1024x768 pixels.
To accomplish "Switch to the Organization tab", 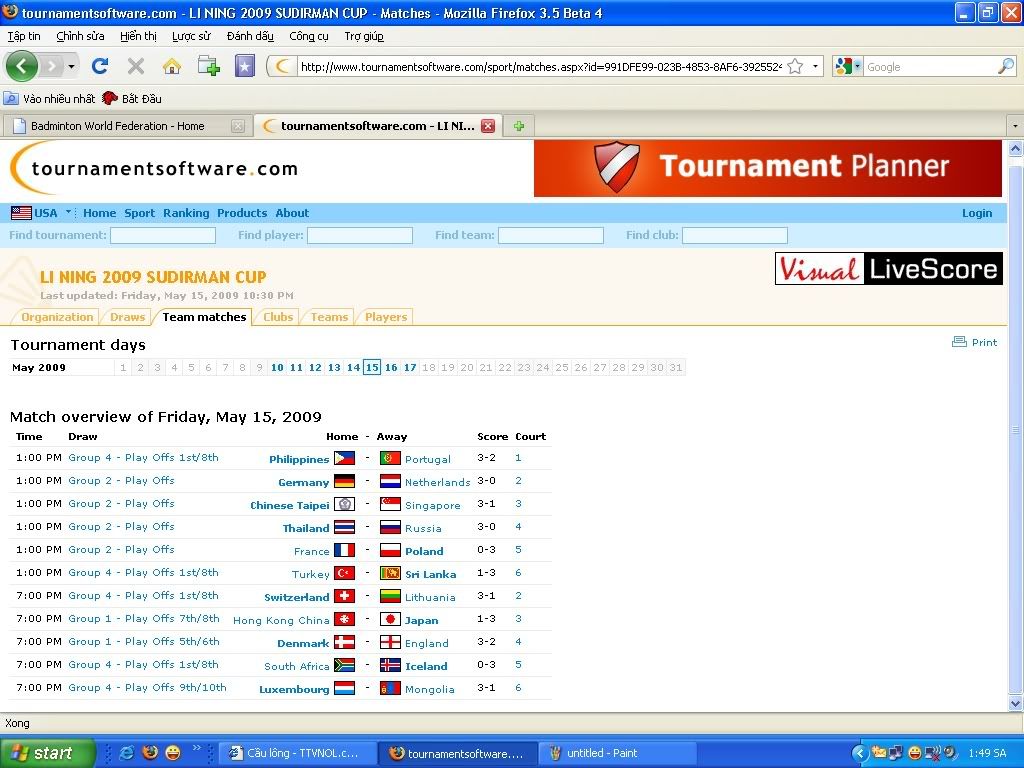I will coord(57,317).
